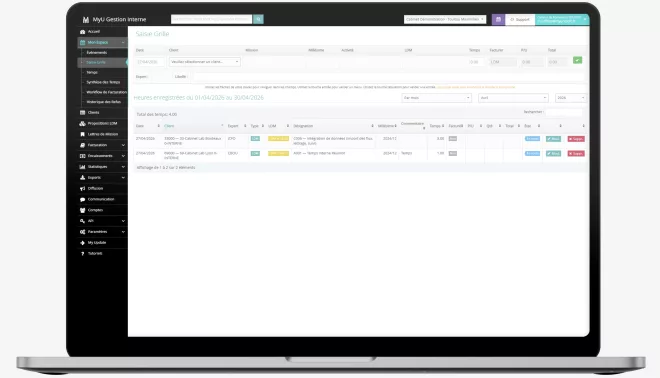660x378 pixels.
Task: Open Temps submenu item
Action: pyautogui.click(x=92, y=72)
